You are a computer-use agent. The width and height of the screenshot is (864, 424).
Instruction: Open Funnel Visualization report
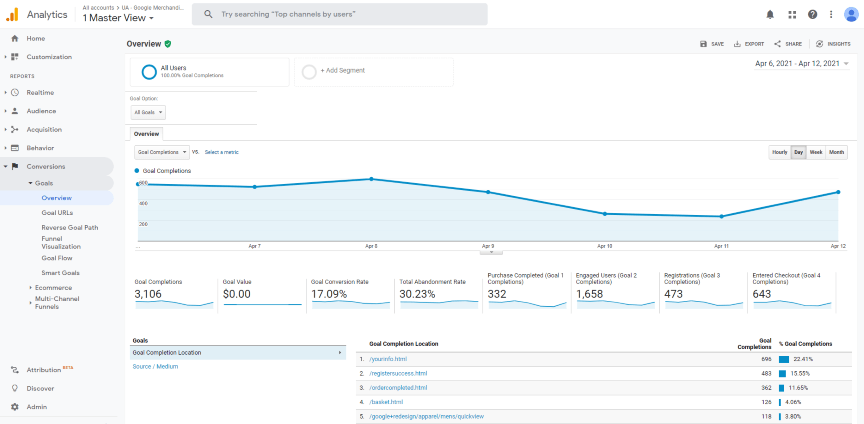point(61,243)
